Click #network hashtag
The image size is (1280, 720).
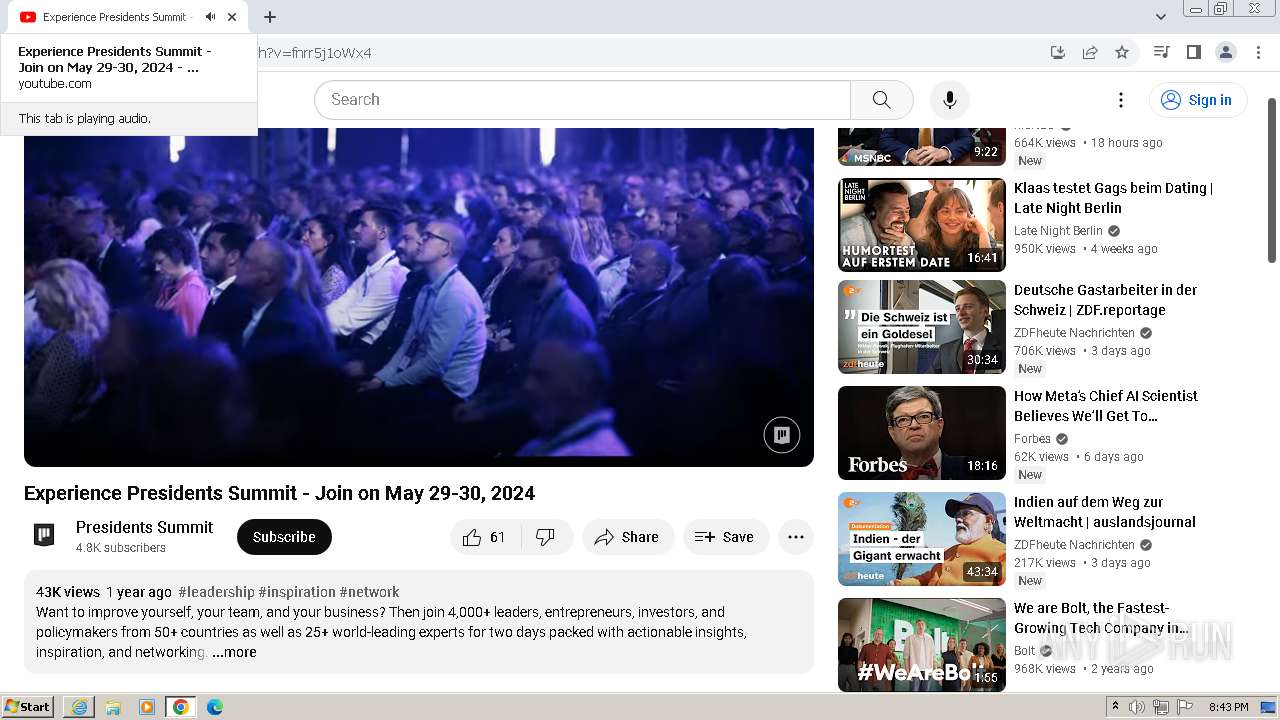(x=369, y=592)
